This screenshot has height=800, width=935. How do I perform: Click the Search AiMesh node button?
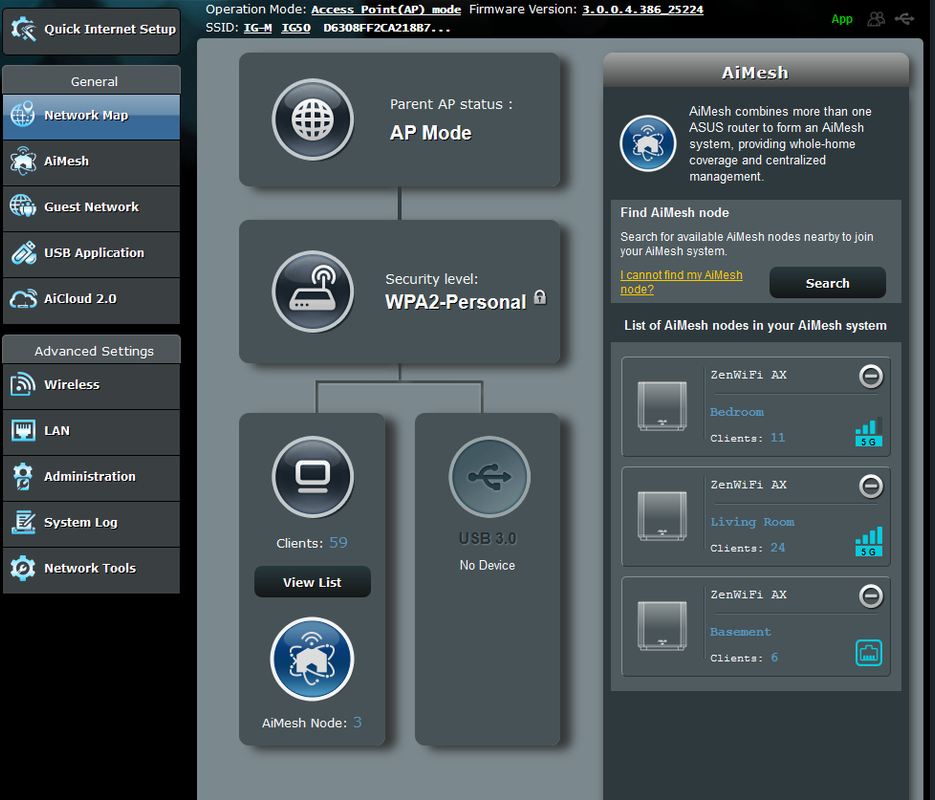point(828,283)
